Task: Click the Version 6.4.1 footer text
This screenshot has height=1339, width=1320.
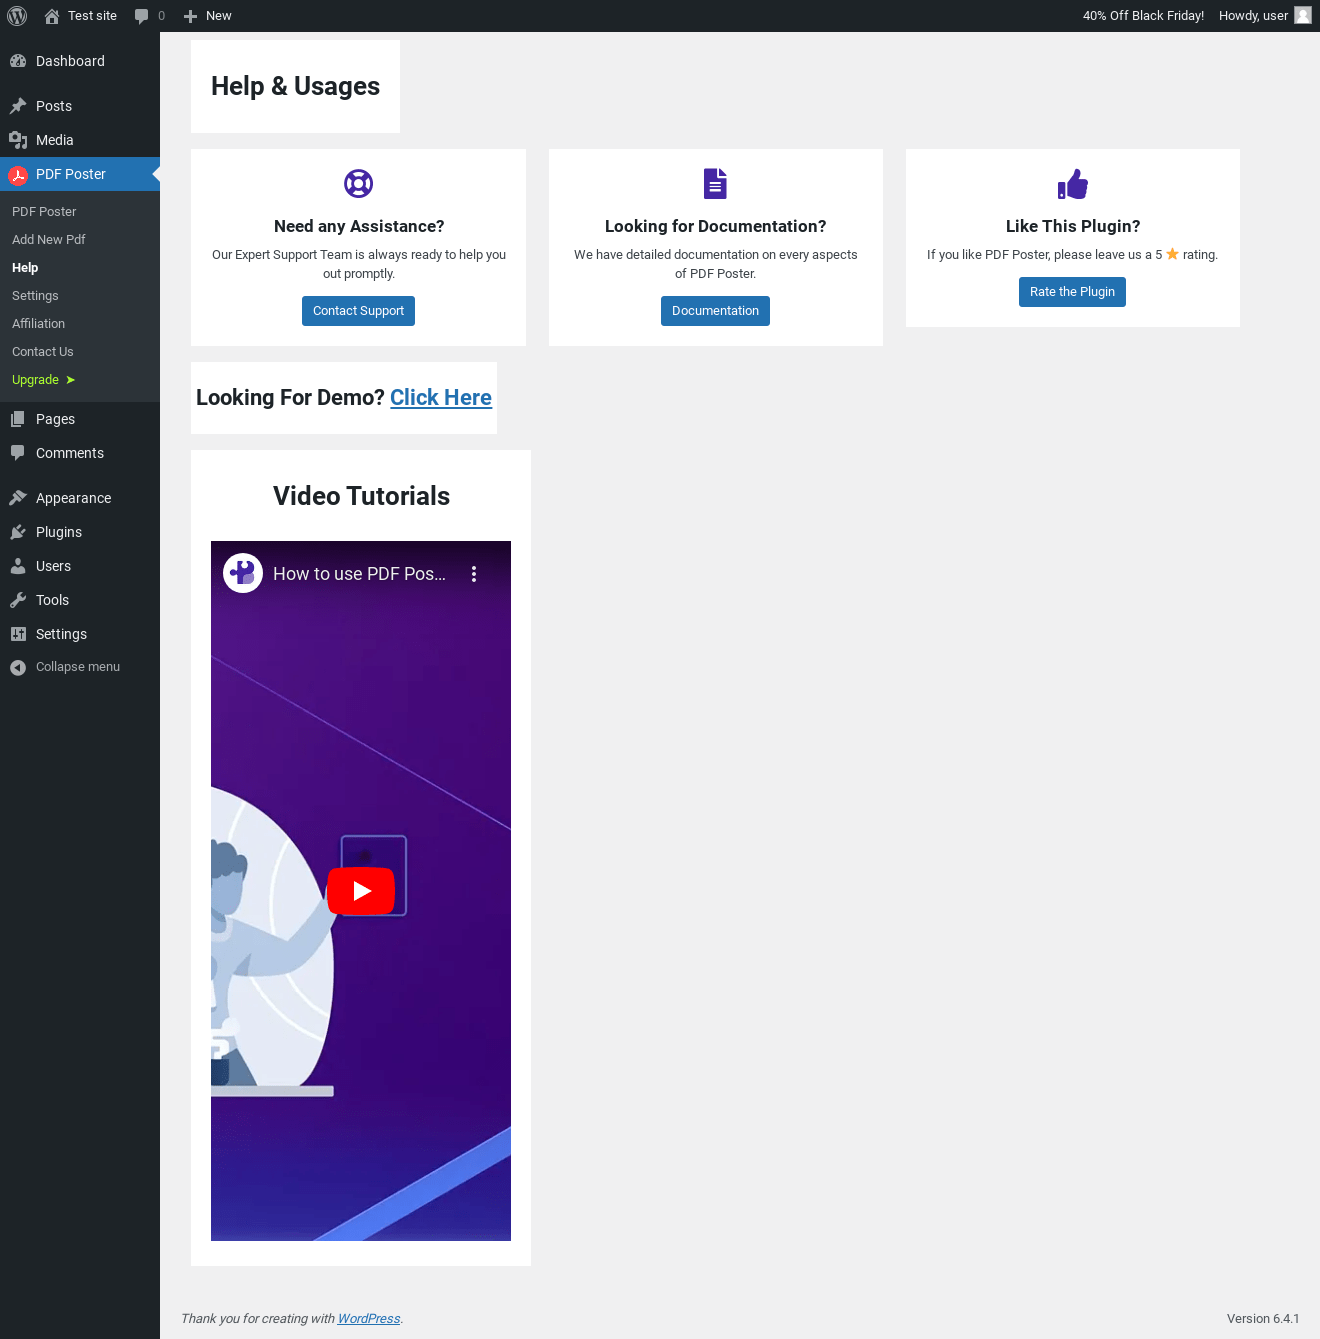Action: pyautogui.click(x=1263, y=1319)
